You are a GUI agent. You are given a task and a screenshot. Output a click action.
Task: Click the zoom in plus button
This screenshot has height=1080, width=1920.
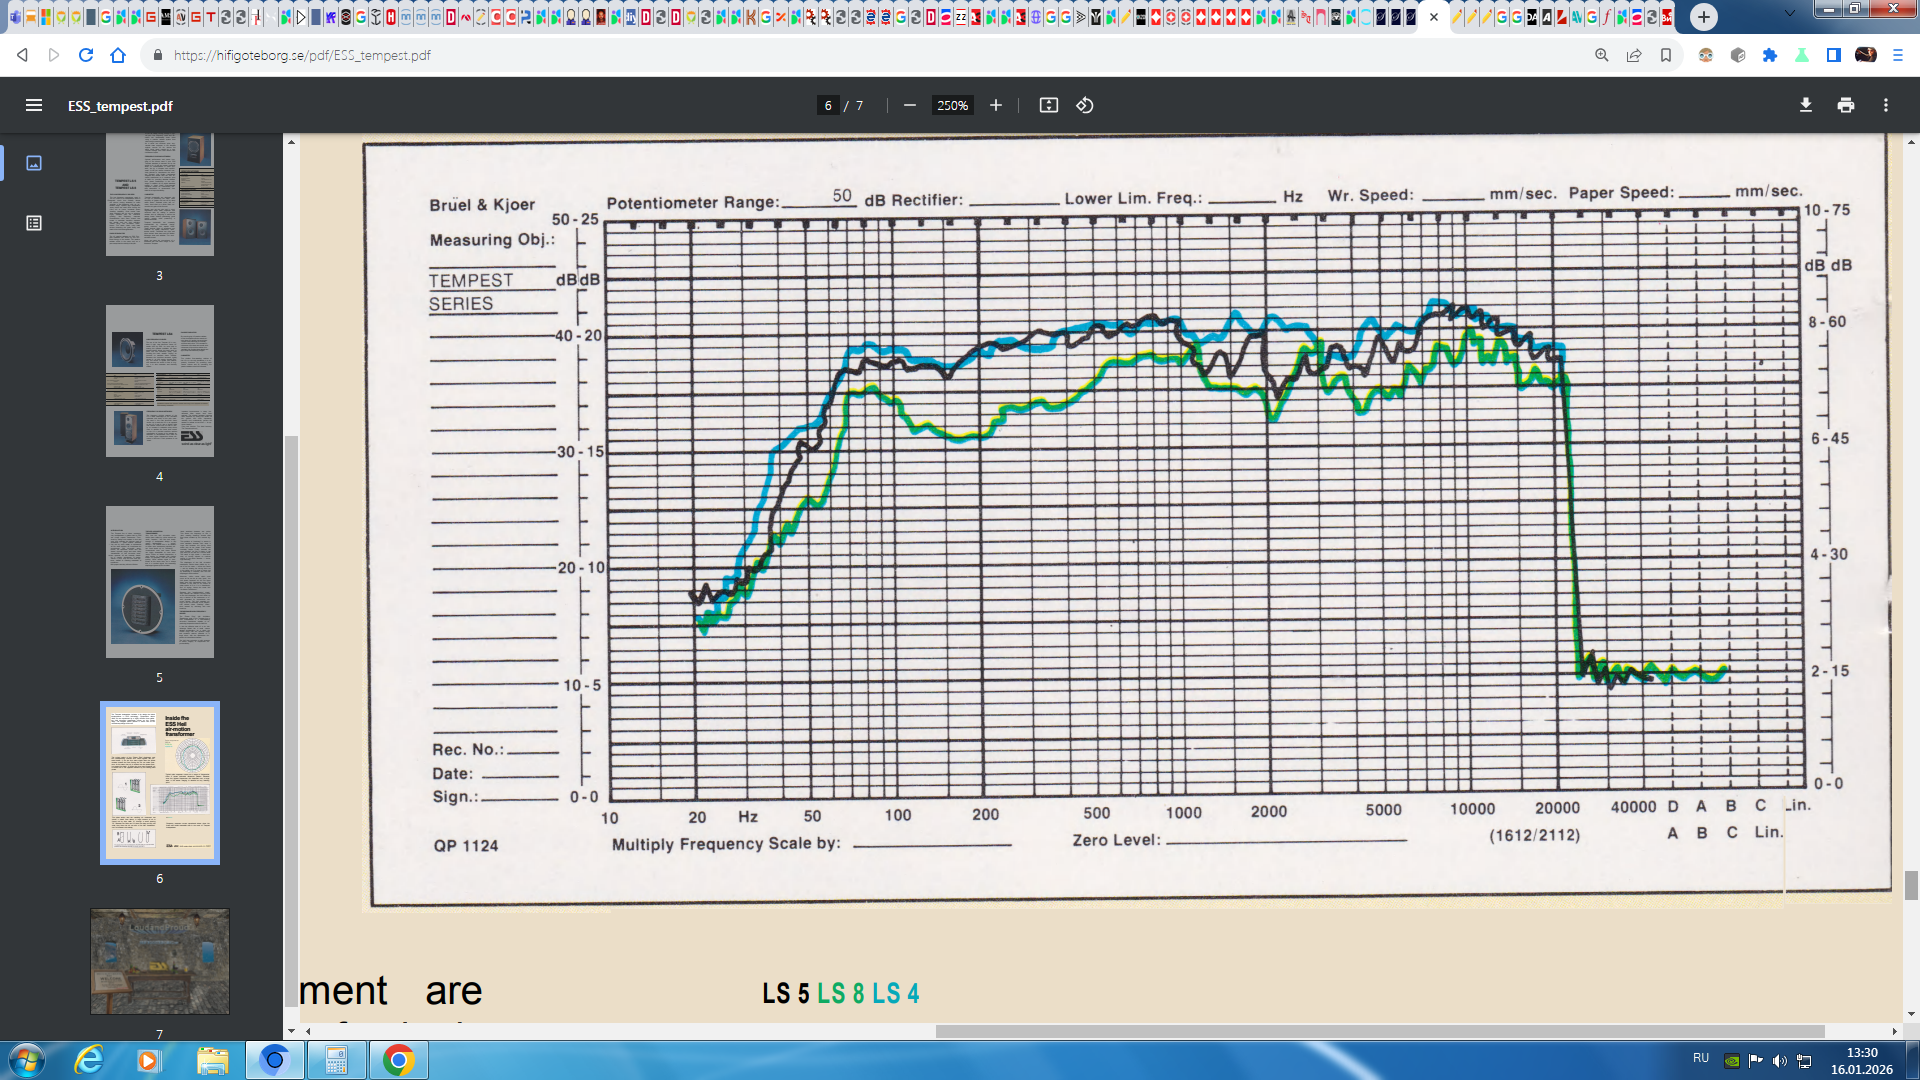[x=996, y=105]
